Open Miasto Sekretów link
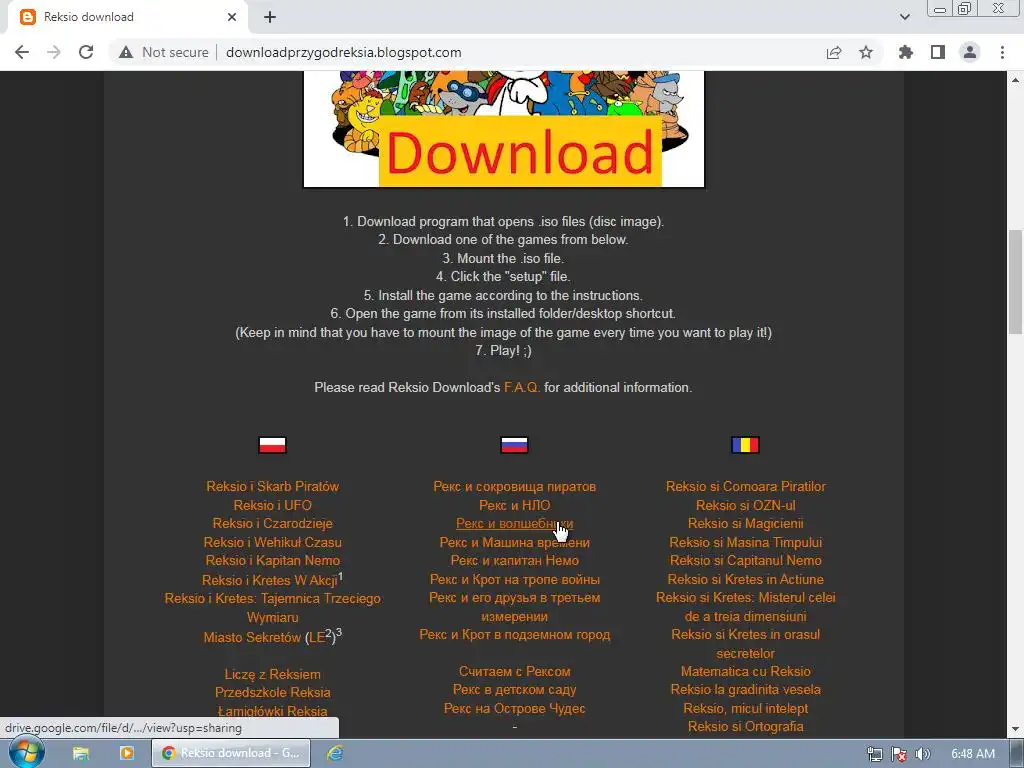The height and width of the screenshot is (768, 1024). (252, 637)
